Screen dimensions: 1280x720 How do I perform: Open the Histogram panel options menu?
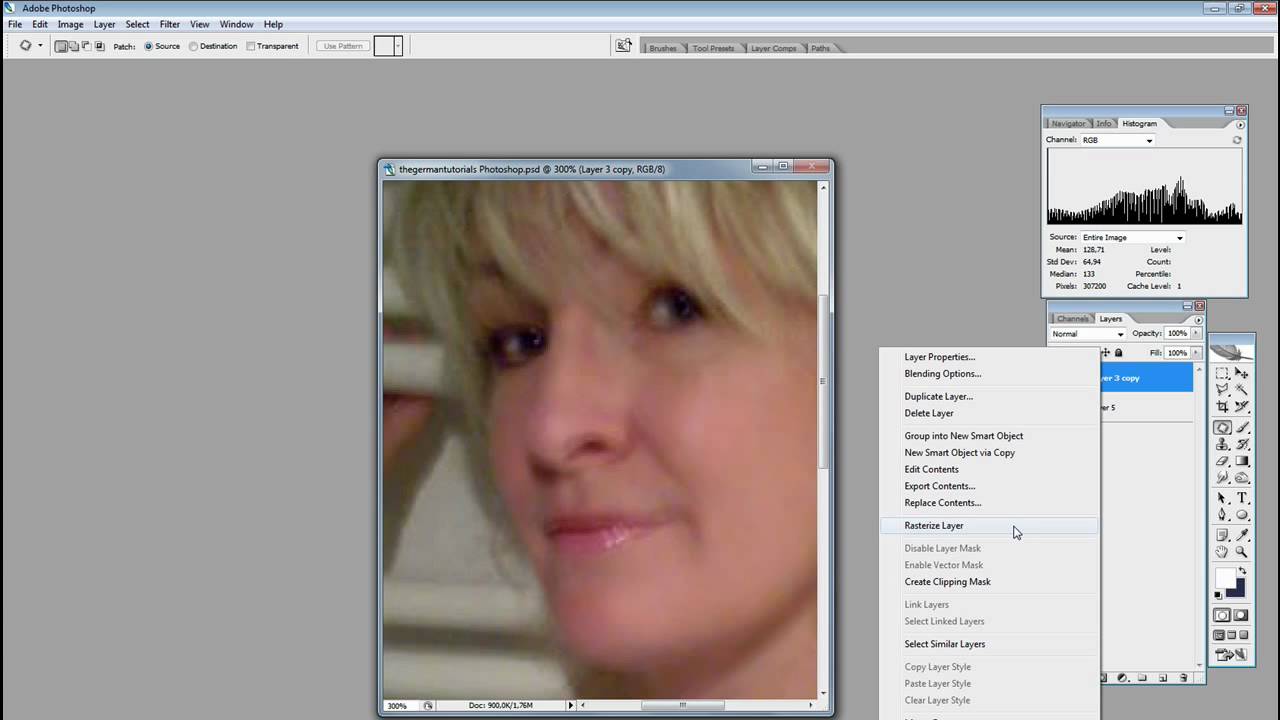[x=1240, y=124]
